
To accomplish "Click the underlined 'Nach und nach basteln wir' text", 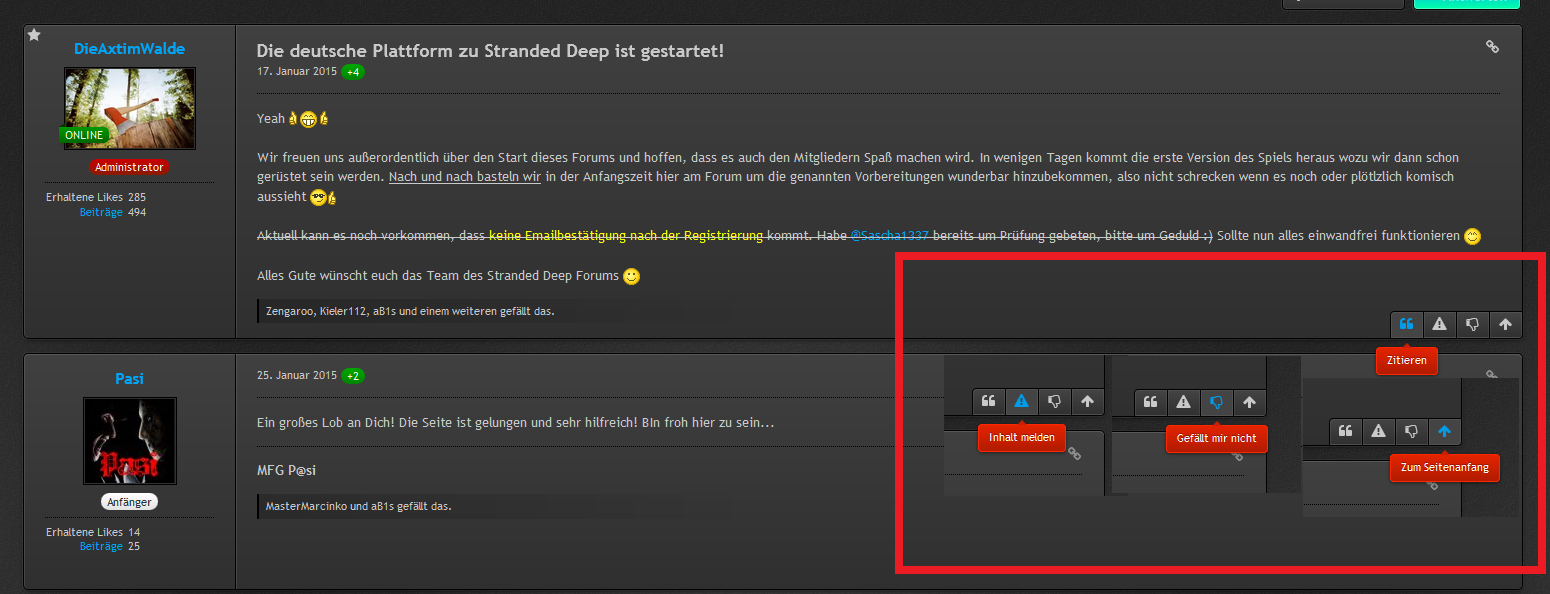I will pyautogui.click(x=464, y=177).
